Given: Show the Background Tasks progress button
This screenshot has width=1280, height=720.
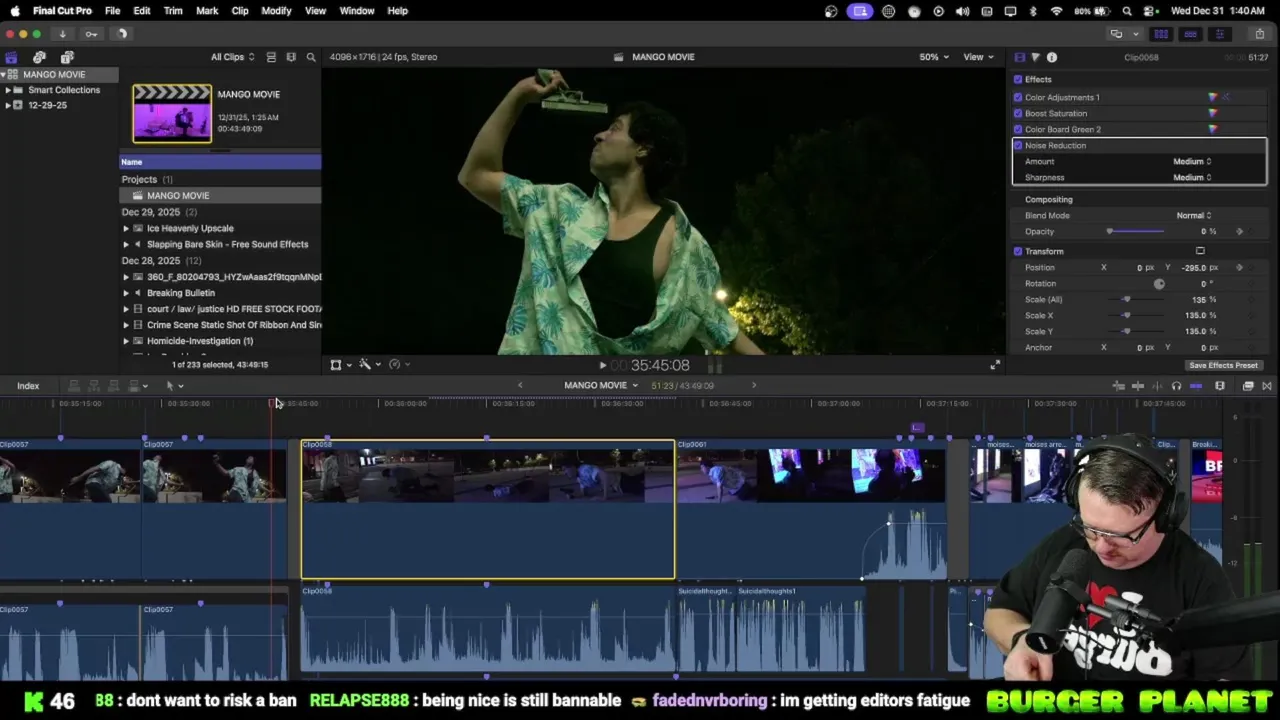Looking at the screenshot, I should tap(121, 34).
